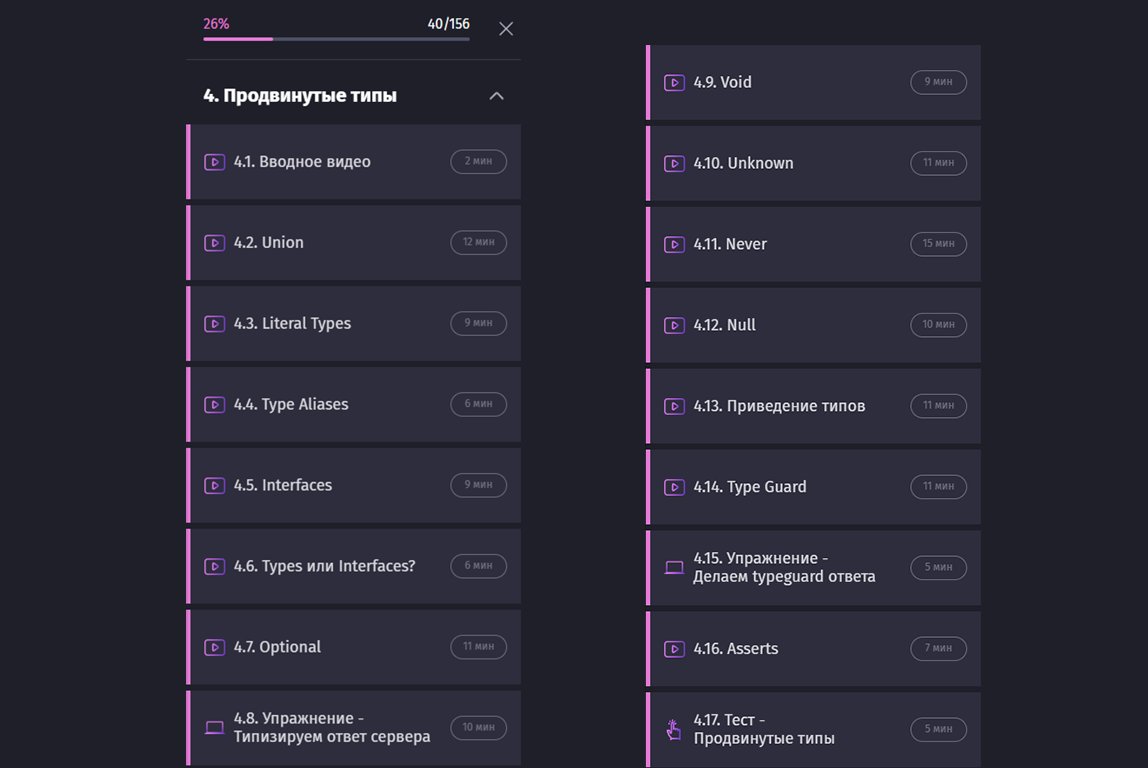Click the hand-tap test icon for 4.17

click(x=674, y=730)
